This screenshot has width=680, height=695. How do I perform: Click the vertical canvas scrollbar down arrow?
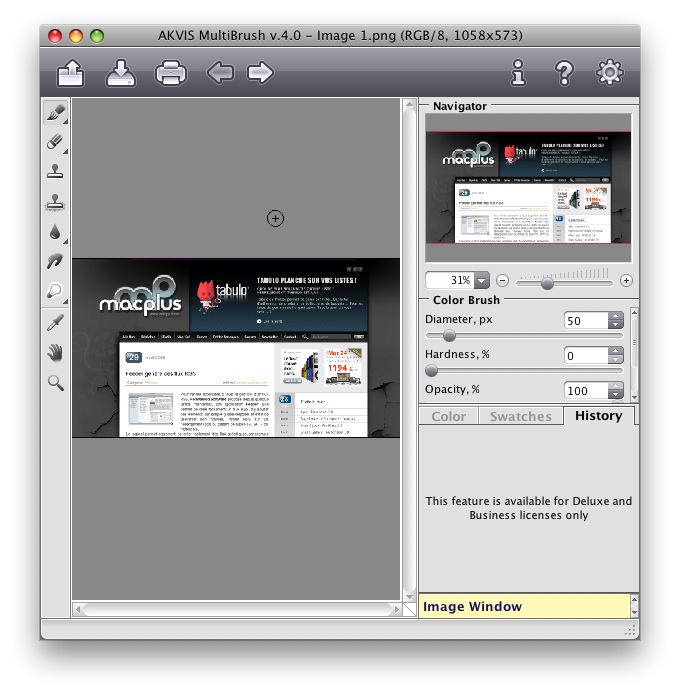[x=409, y=597]
